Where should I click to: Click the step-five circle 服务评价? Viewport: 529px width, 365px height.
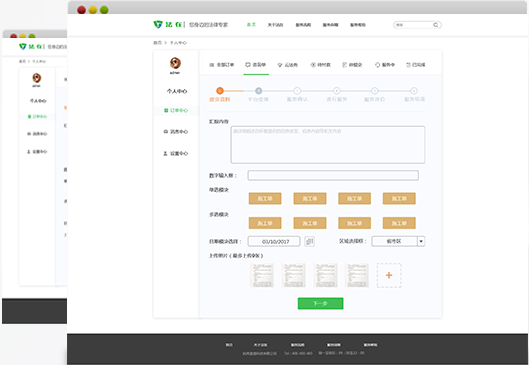pos(374,90)
